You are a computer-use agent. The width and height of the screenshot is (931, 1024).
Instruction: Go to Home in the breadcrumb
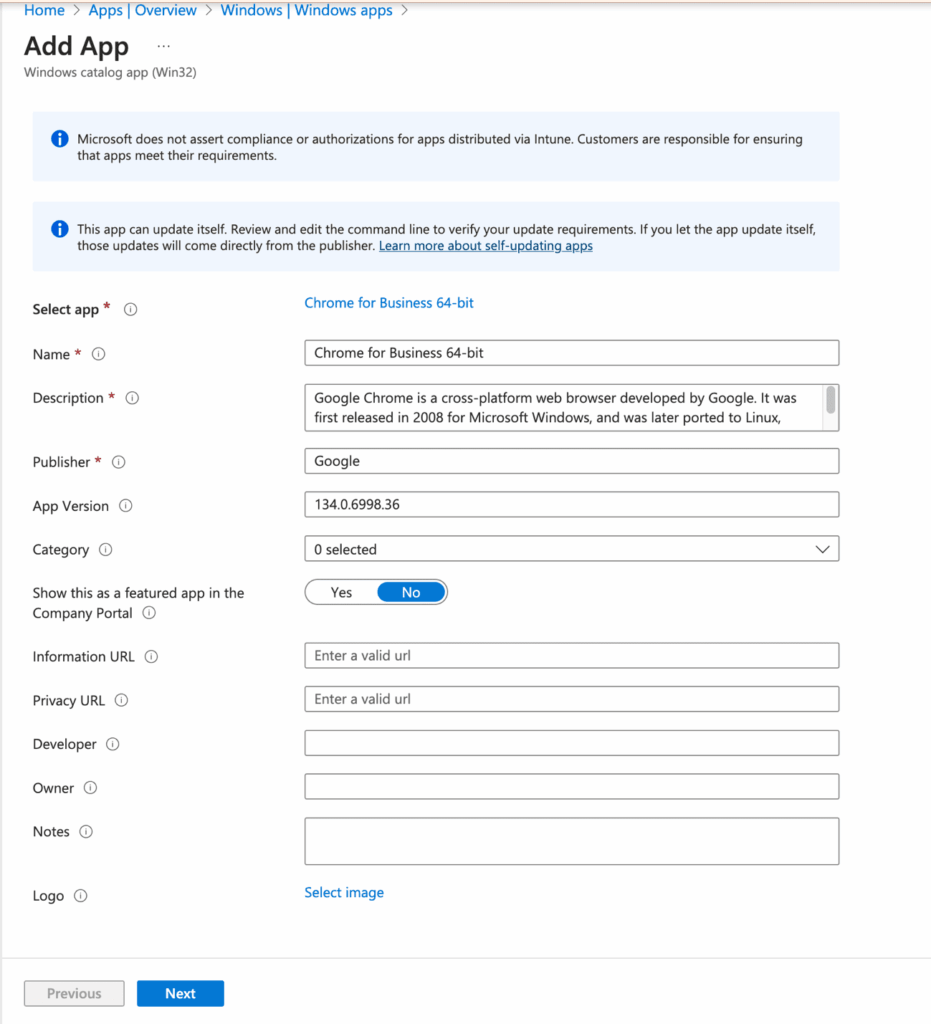(44, 10)
